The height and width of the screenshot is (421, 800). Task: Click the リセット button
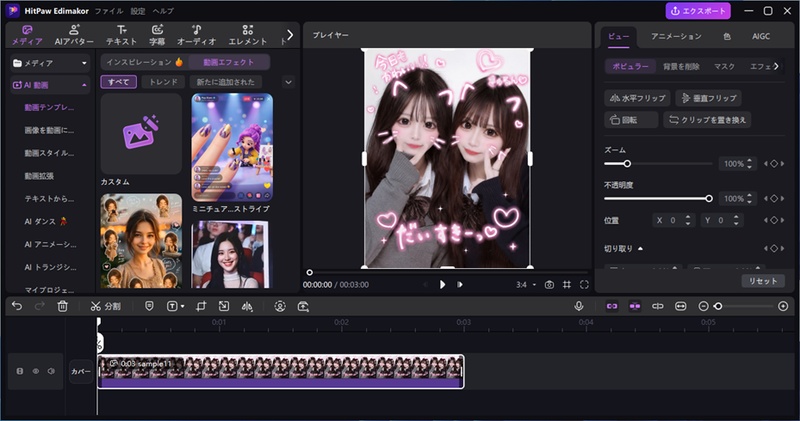coord(763,281)
